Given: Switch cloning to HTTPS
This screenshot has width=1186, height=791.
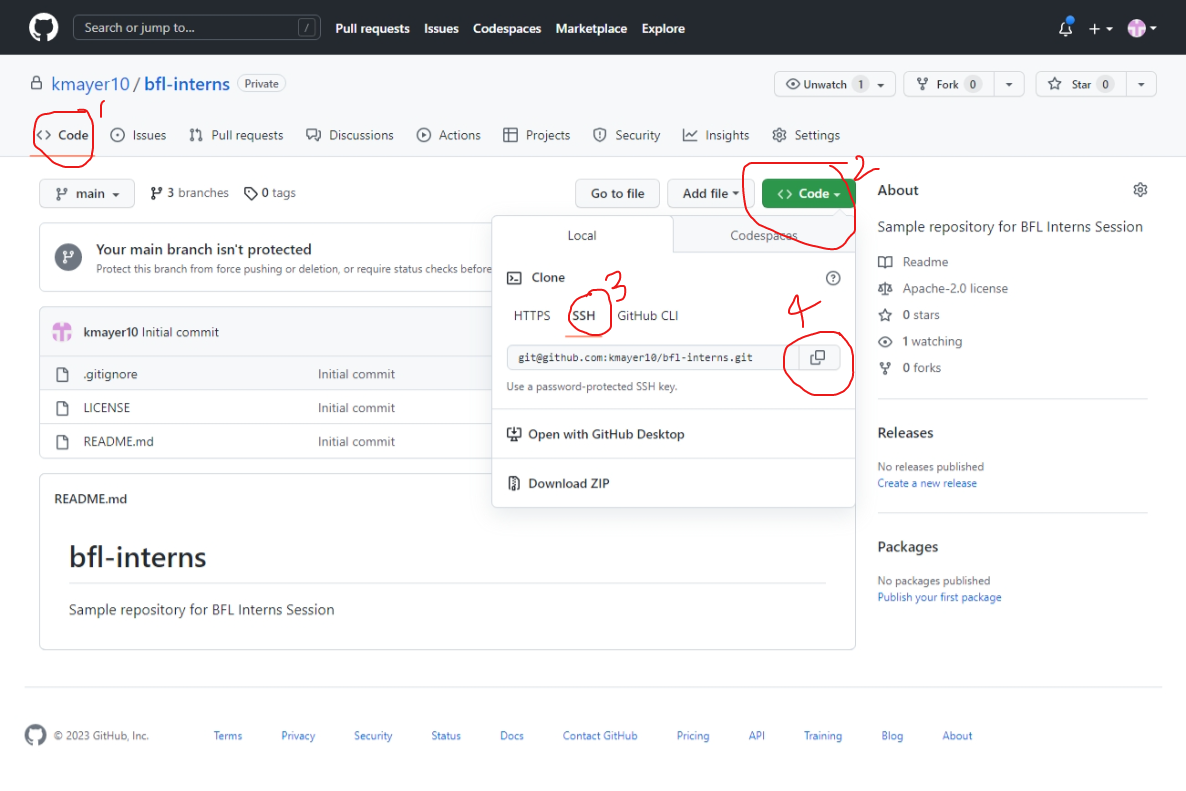Looking at the screenshot, I should click(x=531, y=314).
